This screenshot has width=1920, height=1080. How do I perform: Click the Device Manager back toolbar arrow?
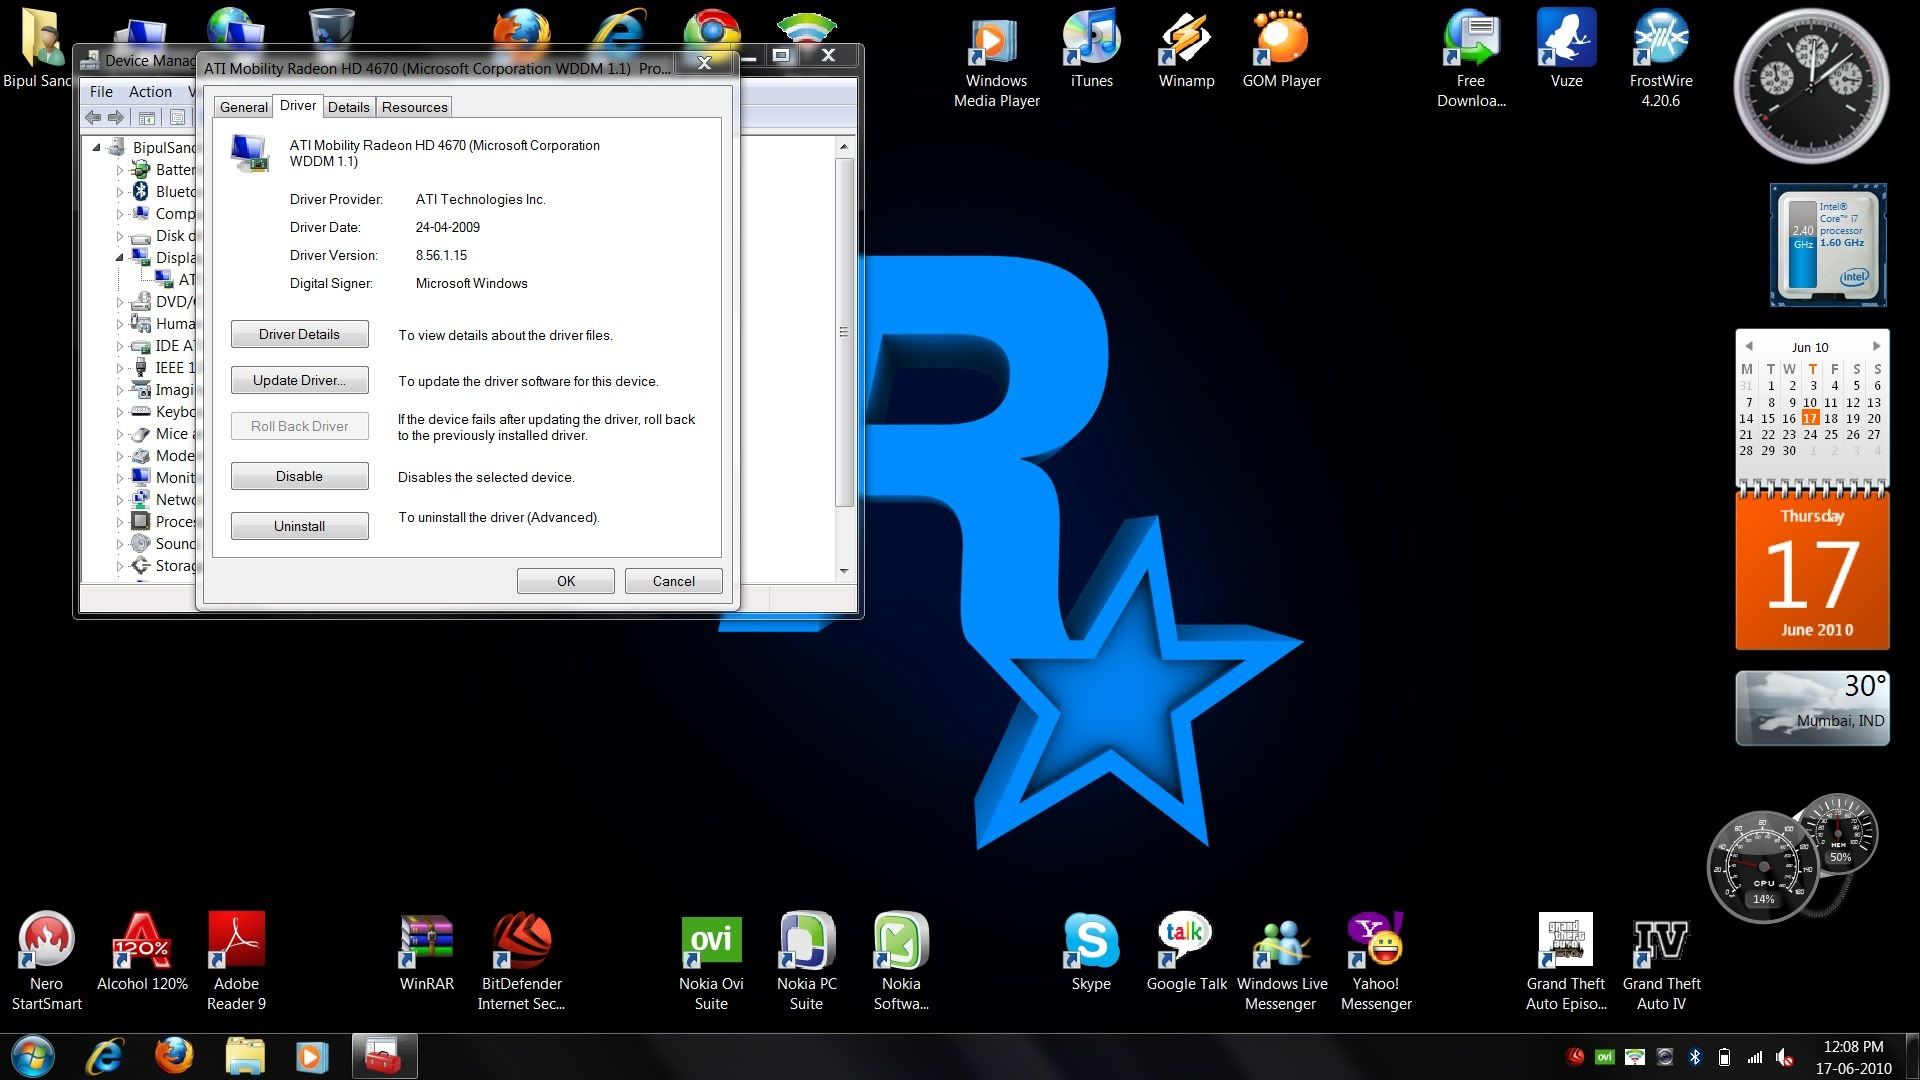coord(93,118)
